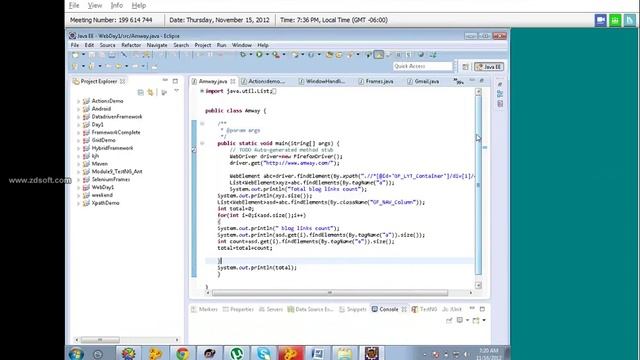Open Google Chrome from the taskbar
The image size is (640, 360).
click(182, 353)
